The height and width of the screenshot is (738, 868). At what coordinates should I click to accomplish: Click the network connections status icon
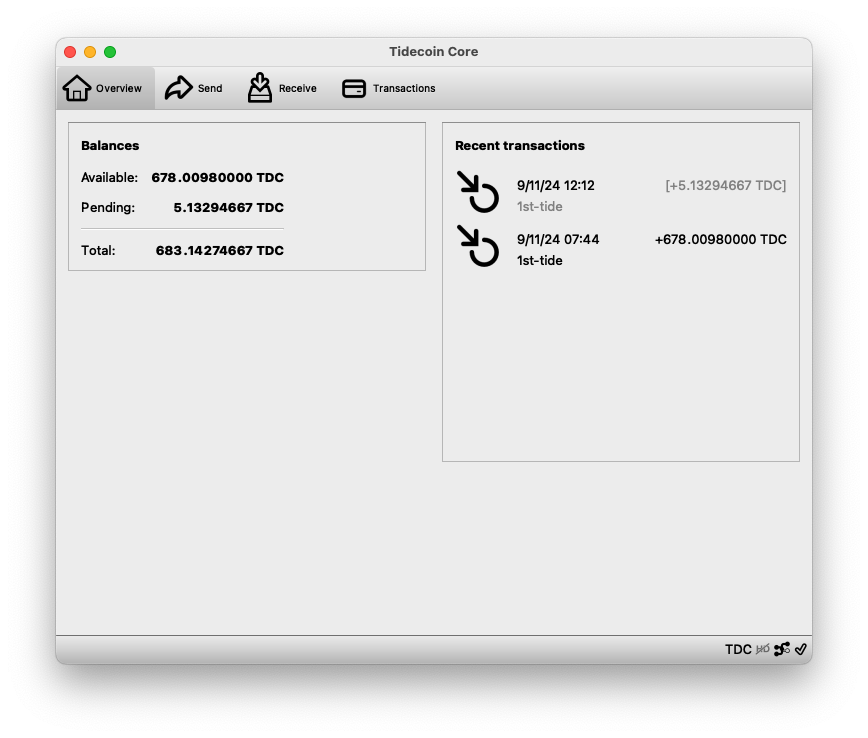(782, 649)
